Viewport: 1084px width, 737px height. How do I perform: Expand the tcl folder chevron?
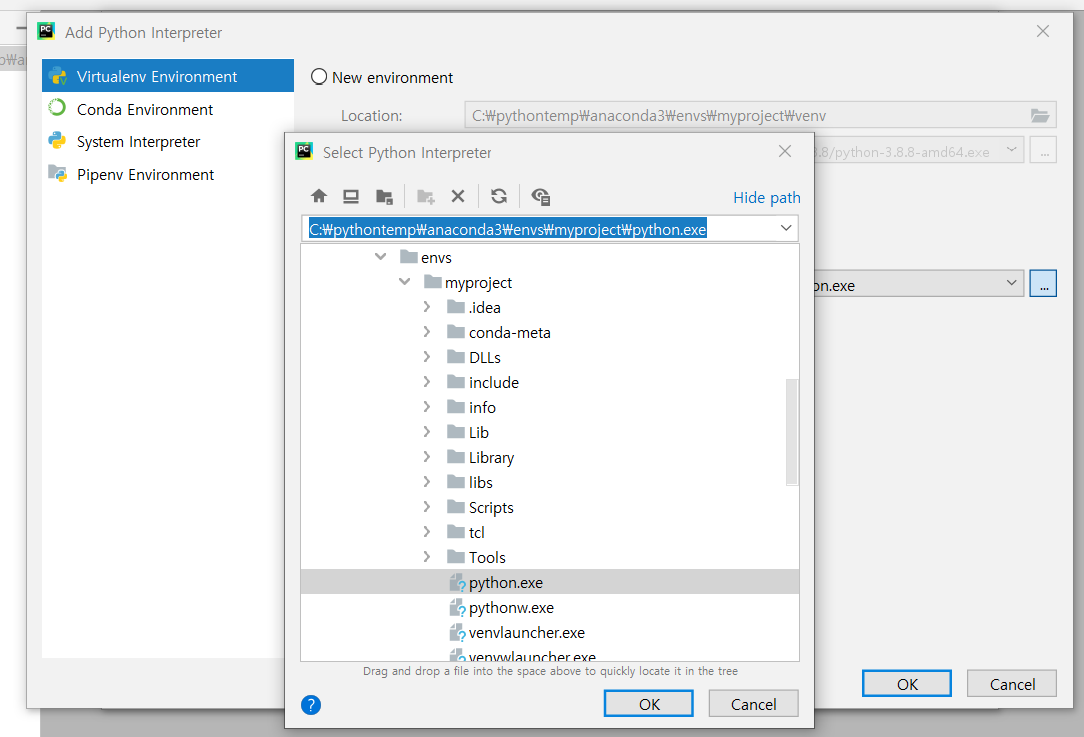(427, 532)
